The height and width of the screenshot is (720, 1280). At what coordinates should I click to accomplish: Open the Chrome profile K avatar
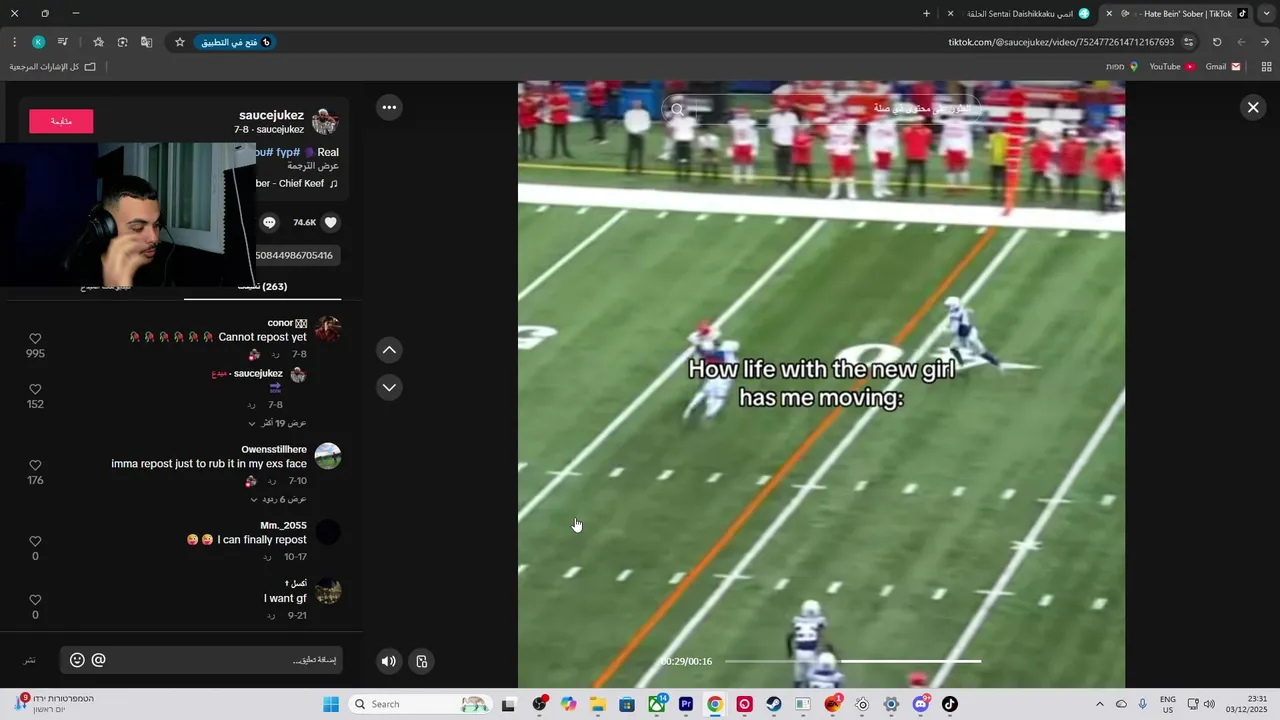click(38, 42)
